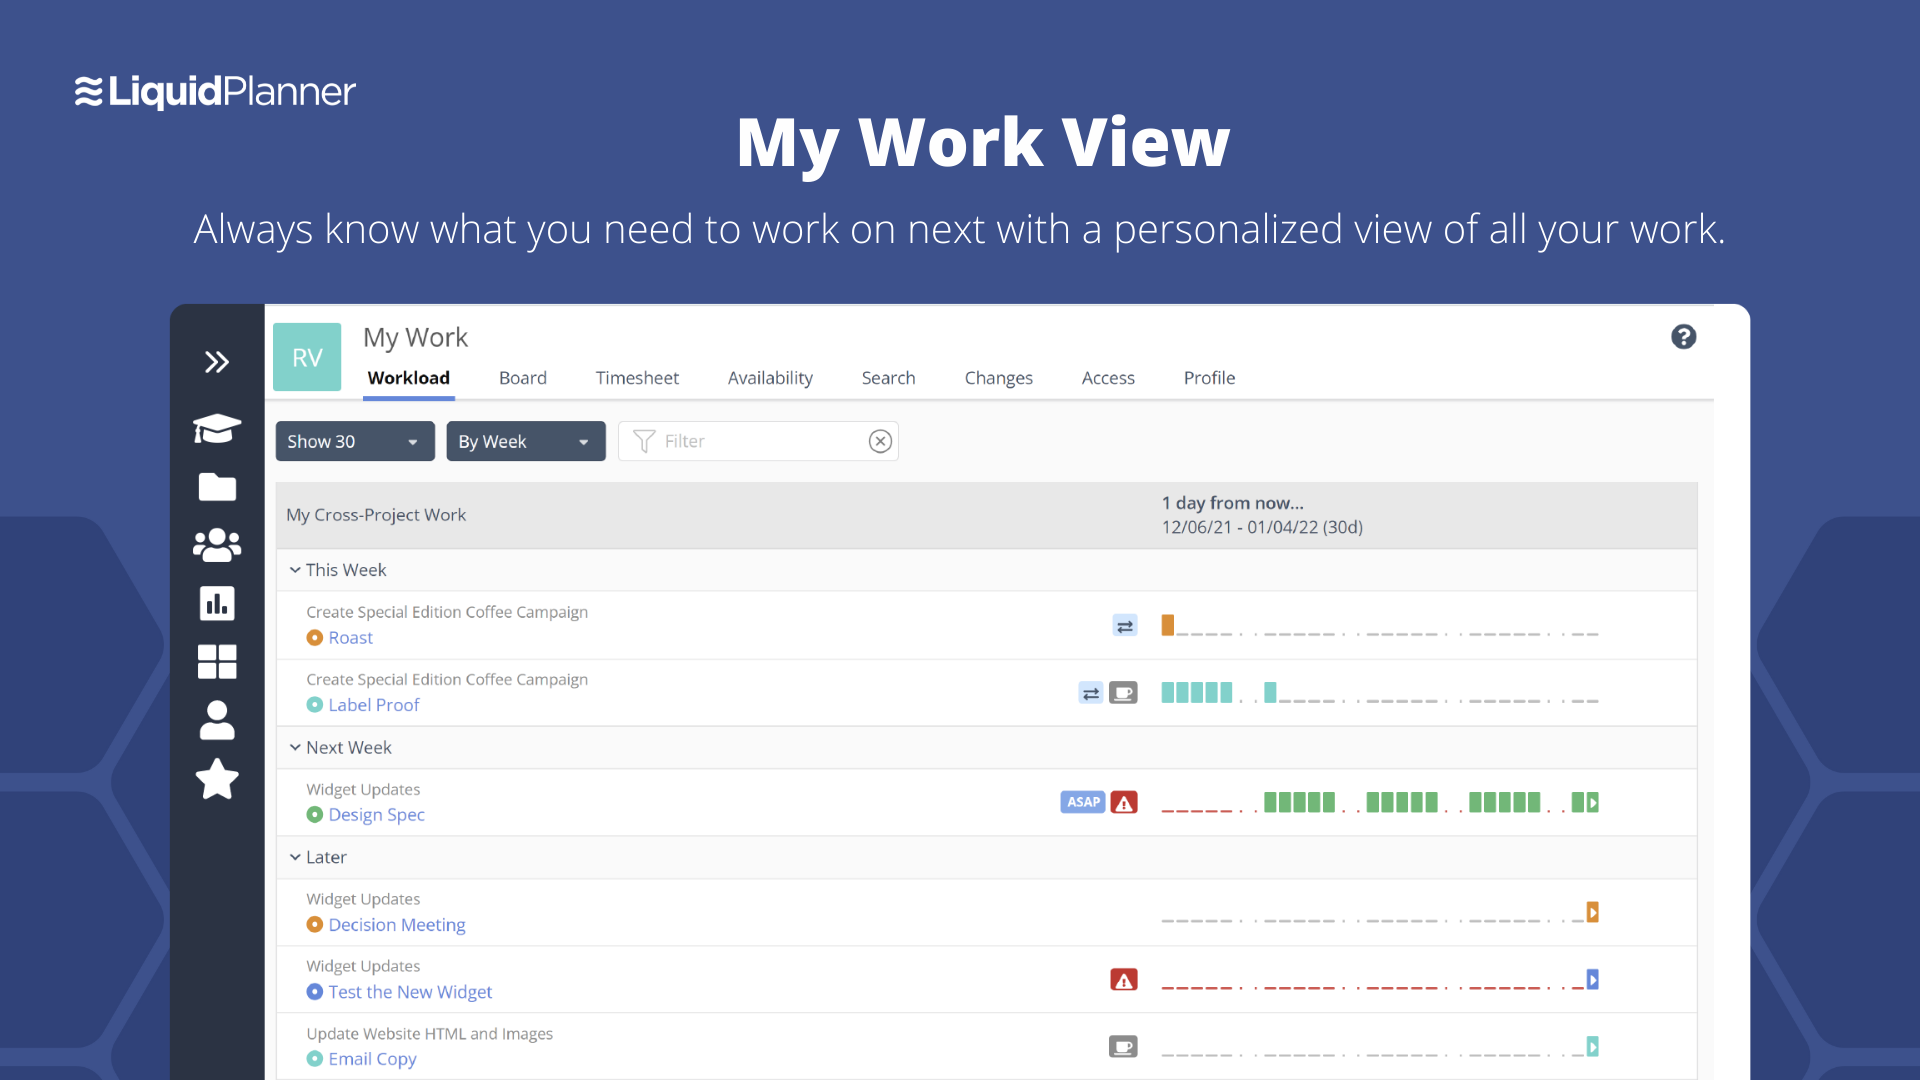Screen dimensions: 1920x1080
Task: Collapse the Later section
Action: tap(295, 856)
